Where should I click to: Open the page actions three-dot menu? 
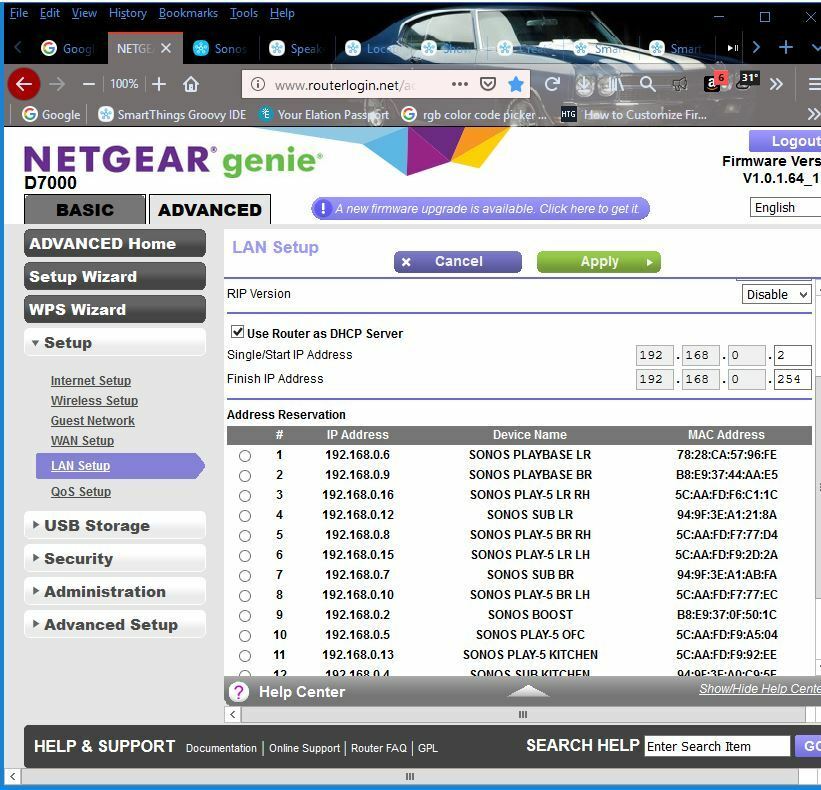click(459, 84)
